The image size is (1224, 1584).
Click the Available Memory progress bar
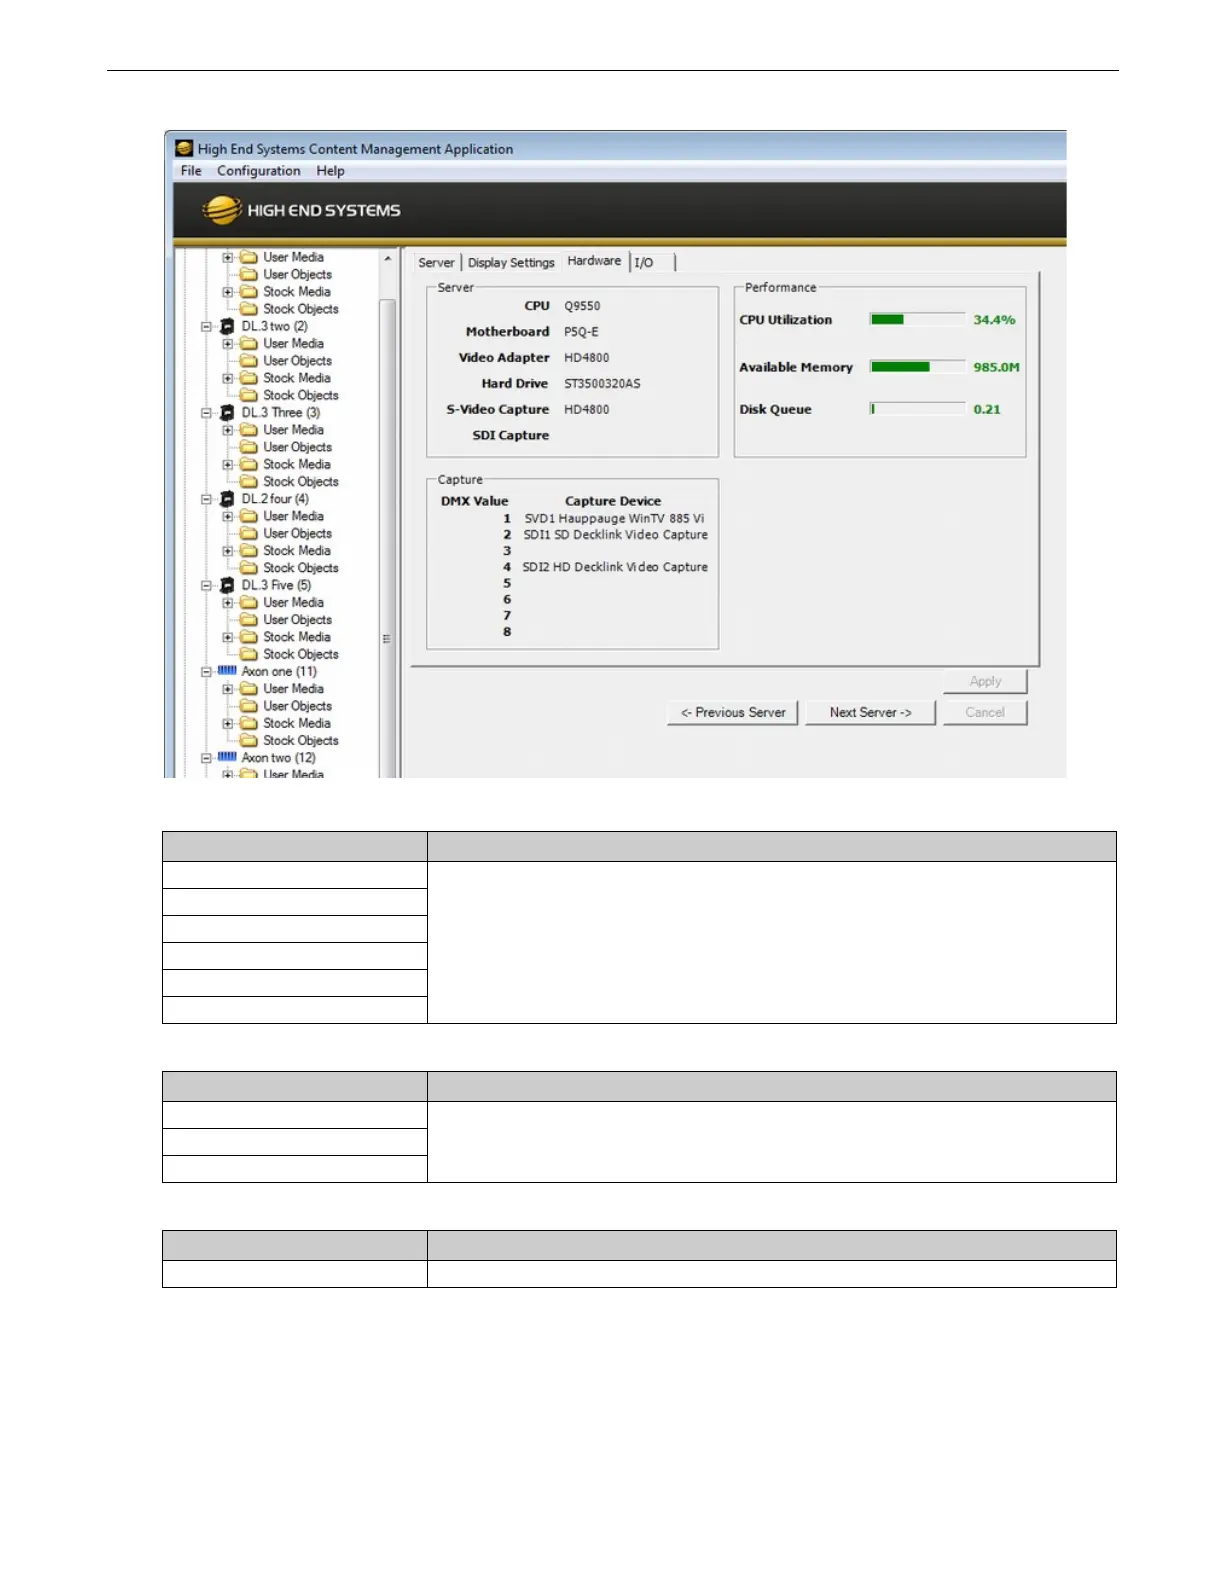coord(917,367)
